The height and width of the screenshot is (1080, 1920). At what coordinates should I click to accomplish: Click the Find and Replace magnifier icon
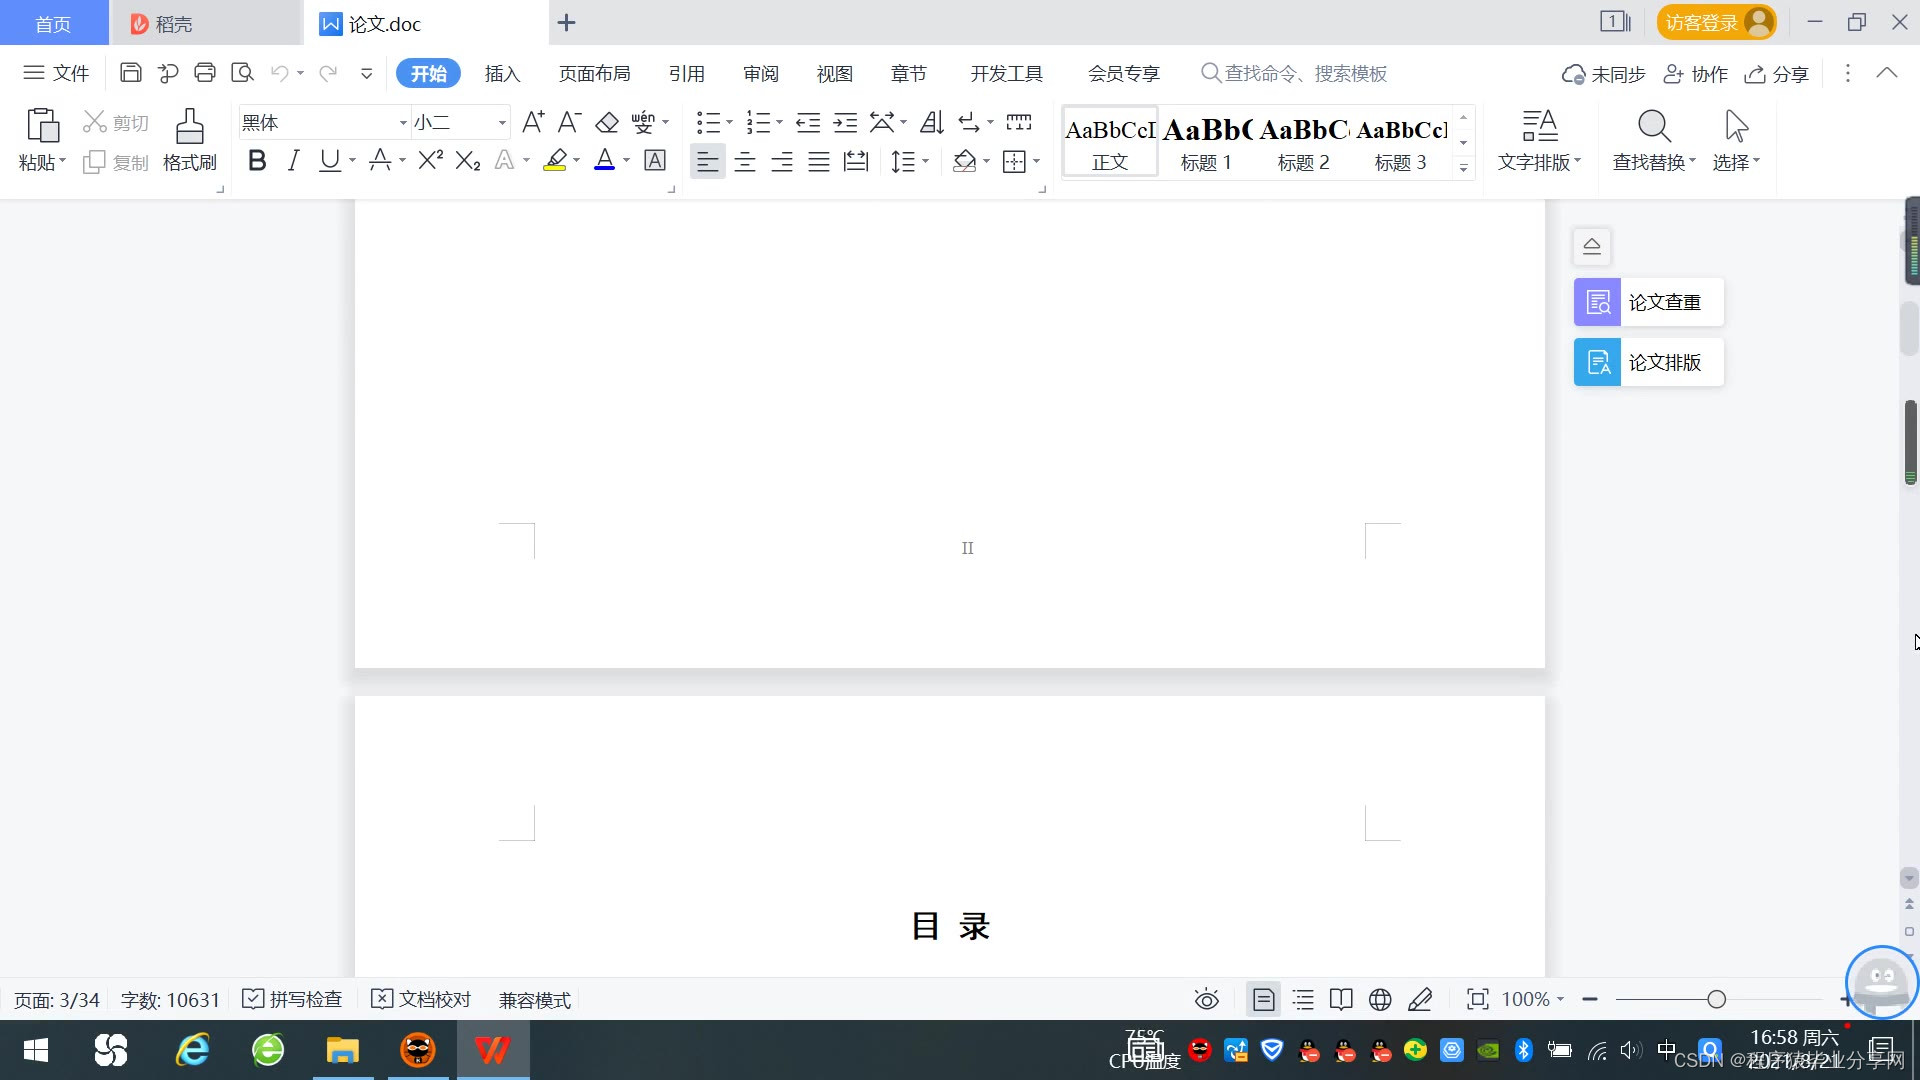click(1654, 128)
